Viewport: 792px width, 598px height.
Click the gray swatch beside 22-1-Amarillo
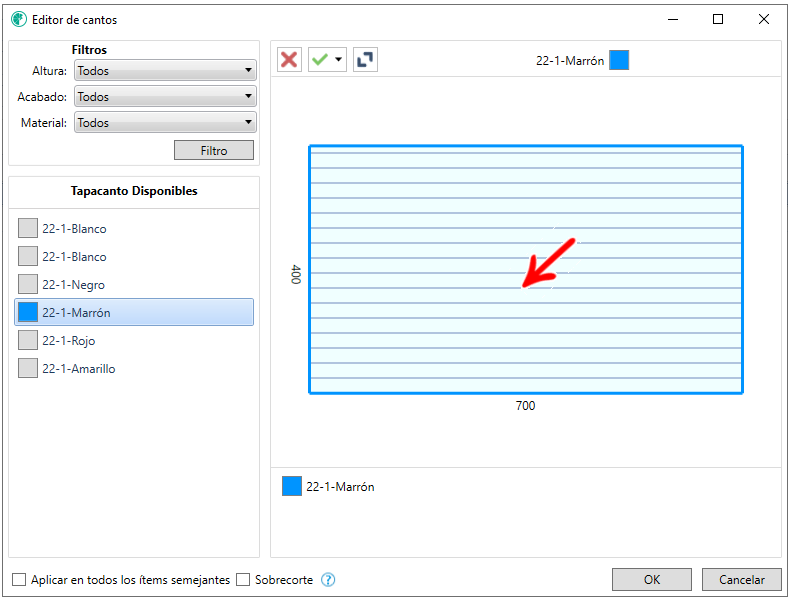28,368
